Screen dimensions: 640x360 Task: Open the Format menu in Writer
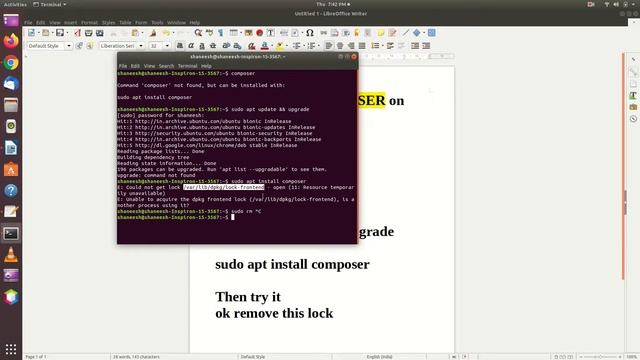89,22
